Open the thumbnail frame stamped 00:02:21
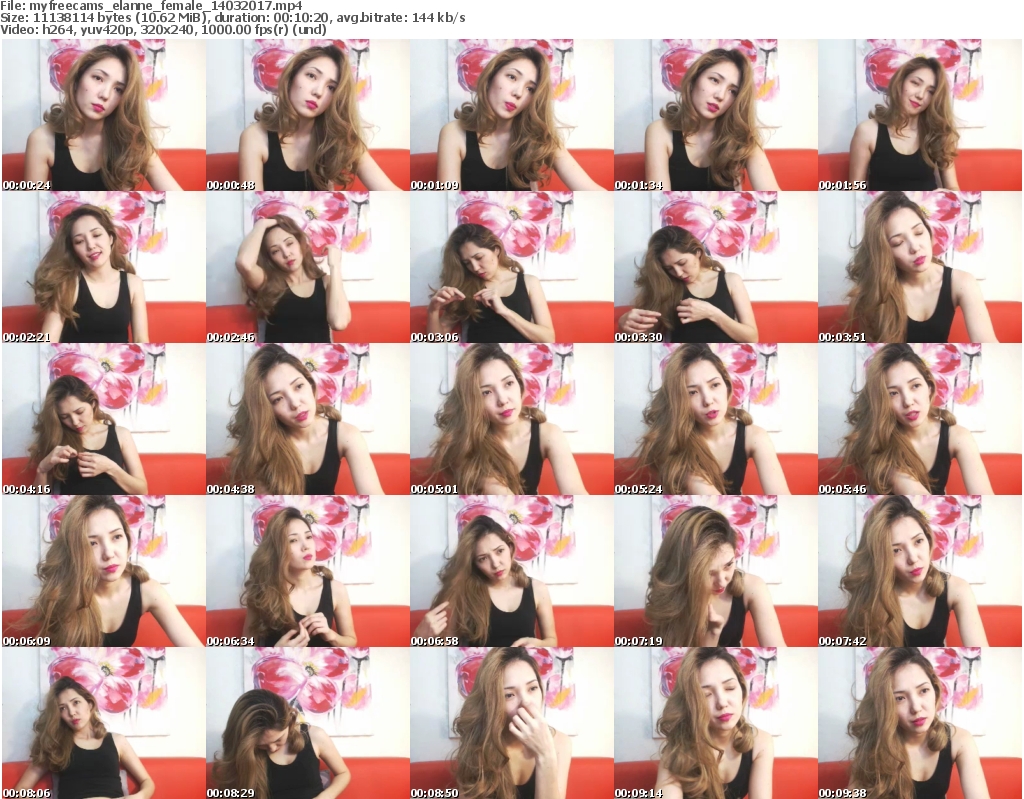Viewport: 1024px width, 799px height. [103, 267]
